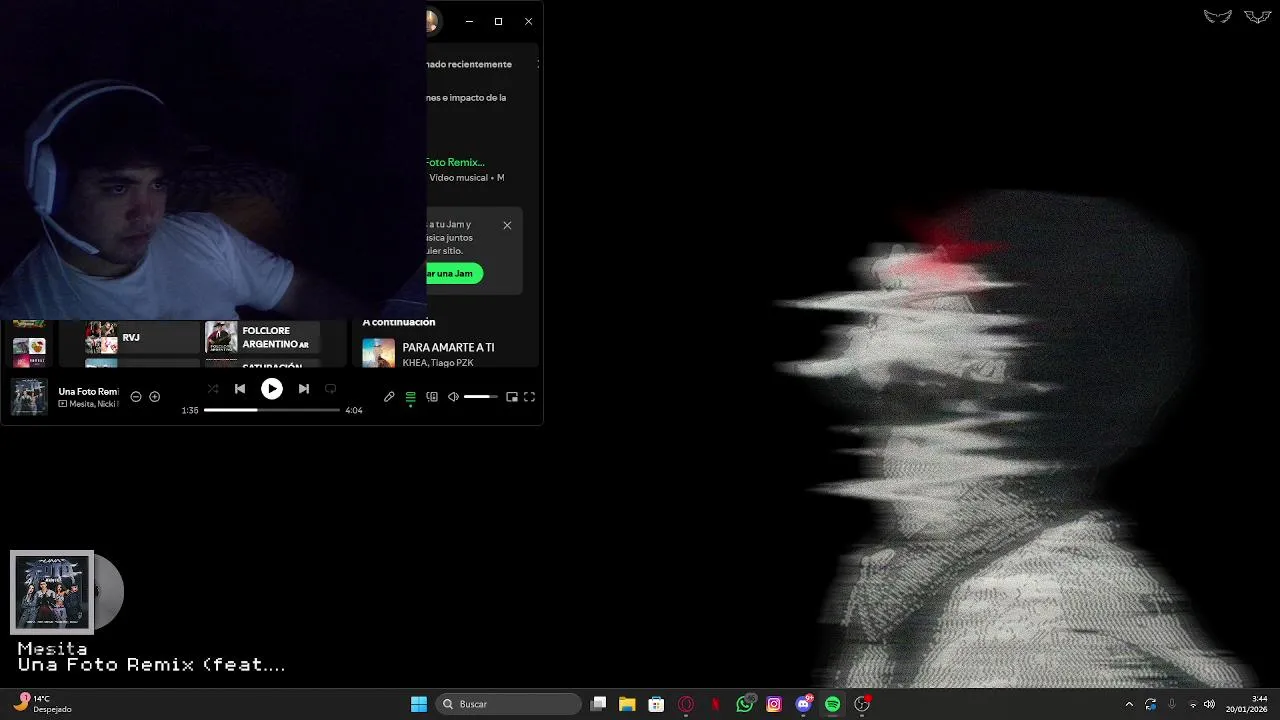Screen dimensions: 1280x720
Task: Open the system volume tray icon
Action: (x=1210, y=704)
